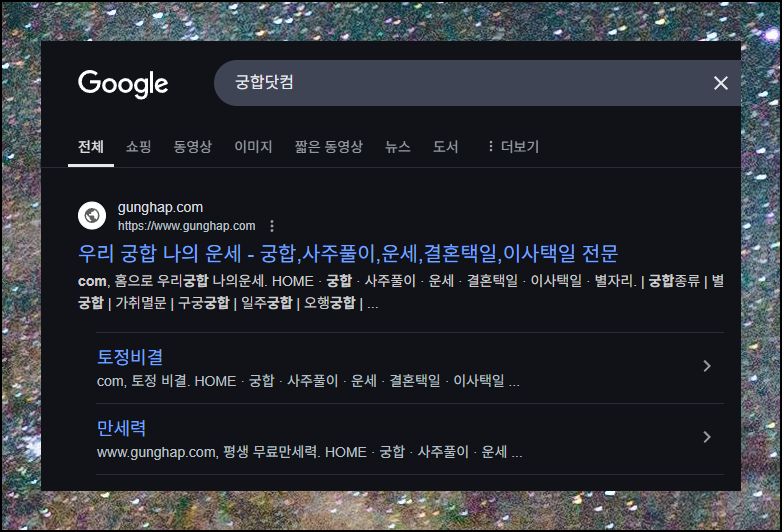Switch to the 쇼핑 tab

point(138,146)
